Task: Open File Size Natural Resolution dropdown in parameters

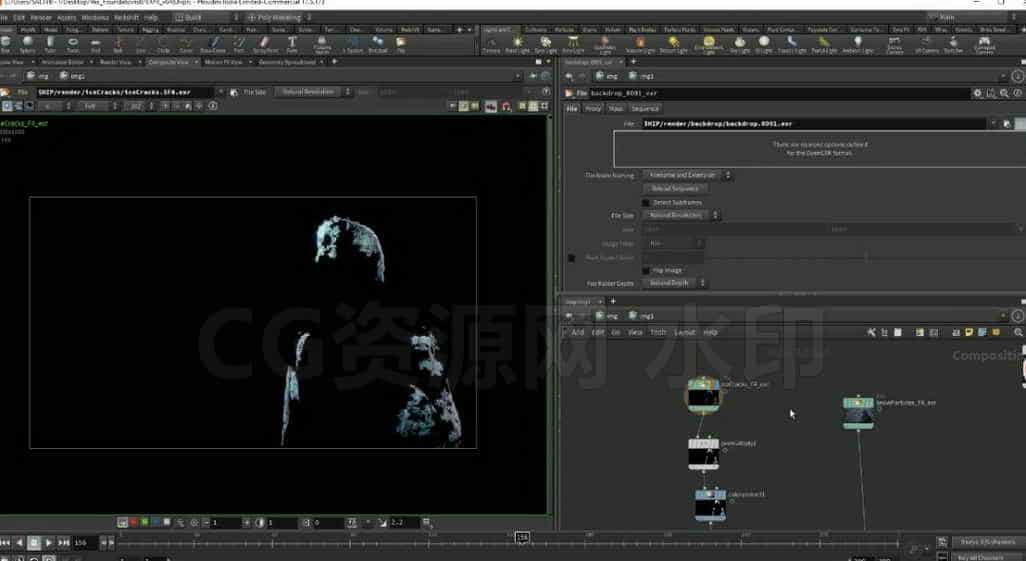Action: click(x=681, y=215)
